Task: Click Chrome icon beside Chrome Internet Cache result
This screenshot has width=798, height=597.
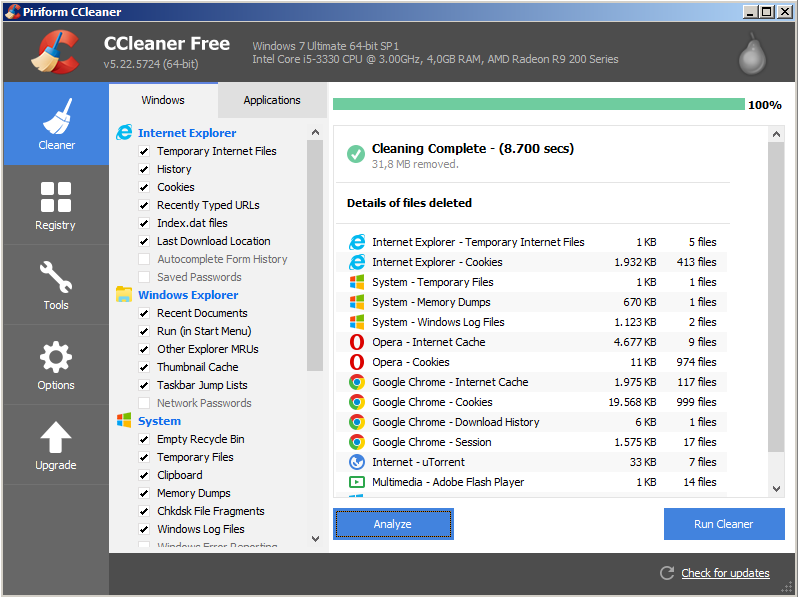Action: tap(357, 382)
